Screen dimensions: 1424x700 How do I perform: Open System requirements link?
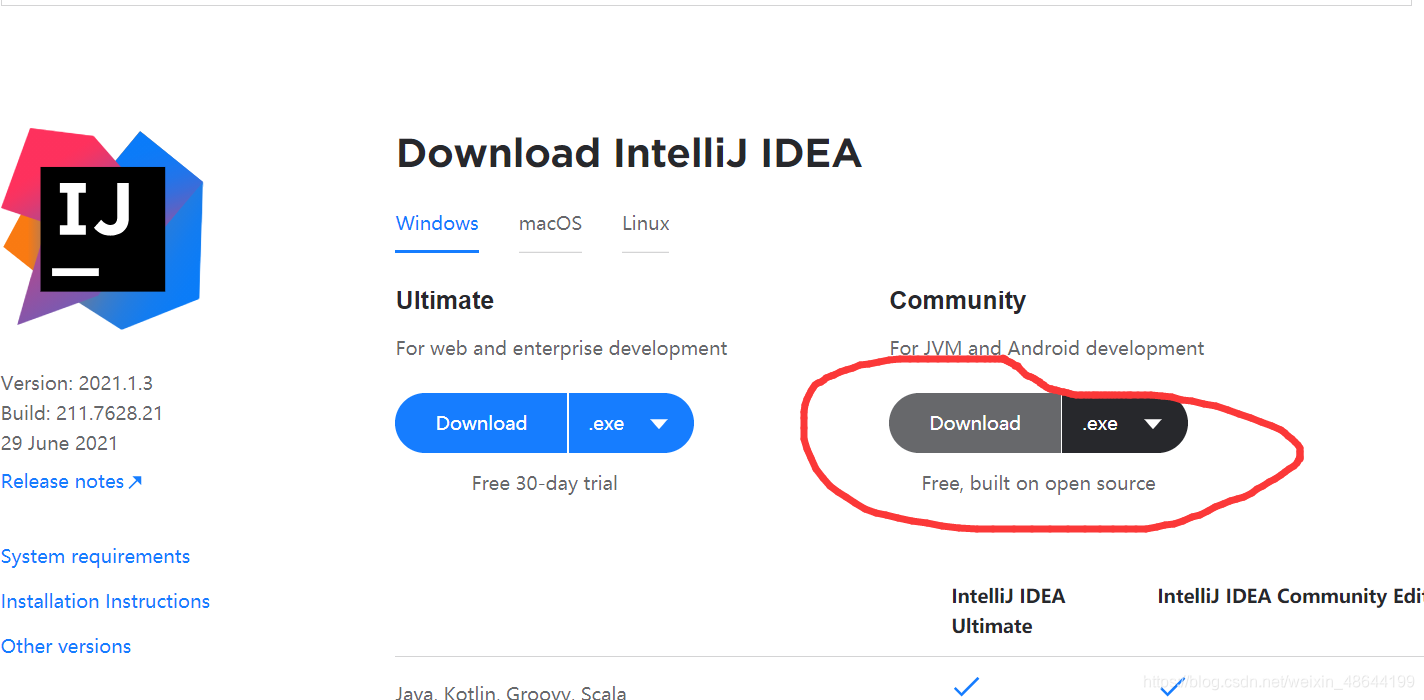click(96, 557)
